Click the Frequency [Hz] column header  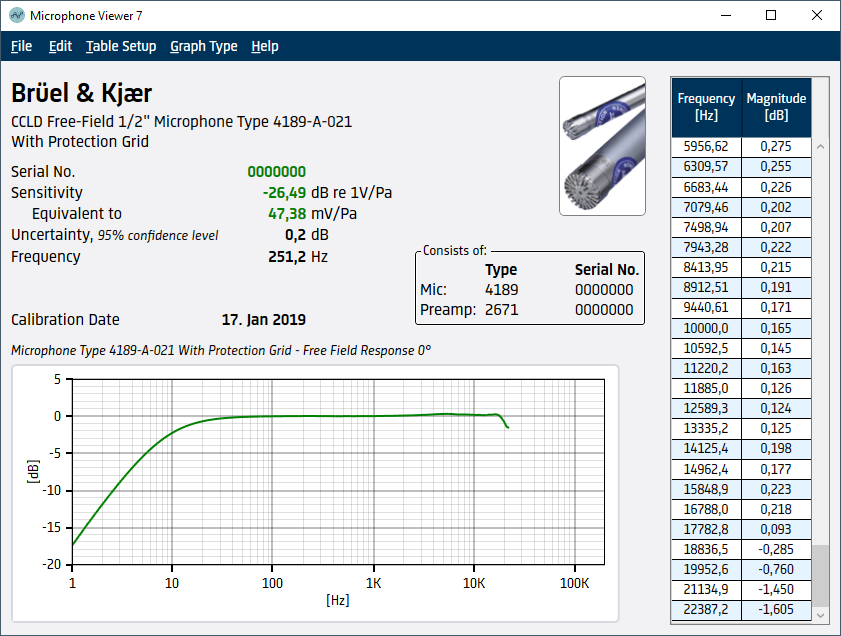706,107
